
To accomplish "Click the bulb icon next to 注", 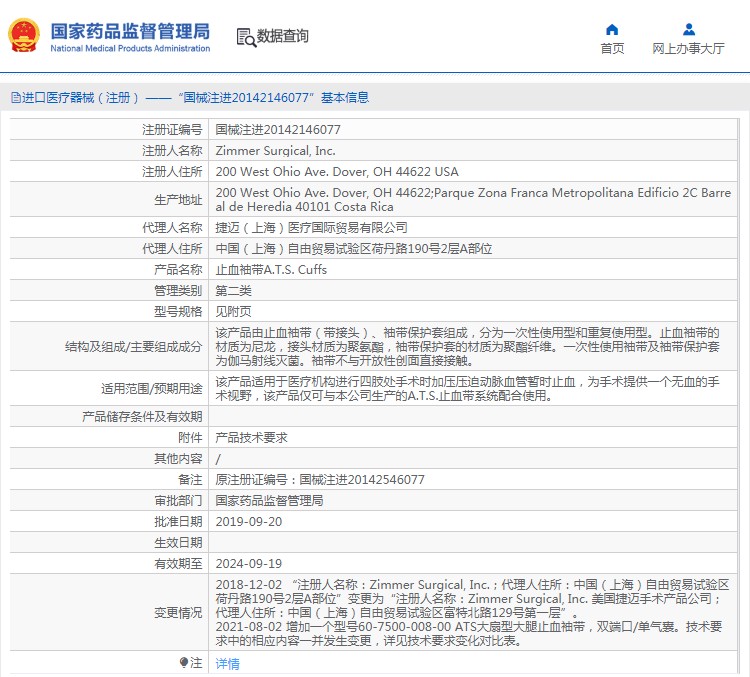I will point(184,662).
